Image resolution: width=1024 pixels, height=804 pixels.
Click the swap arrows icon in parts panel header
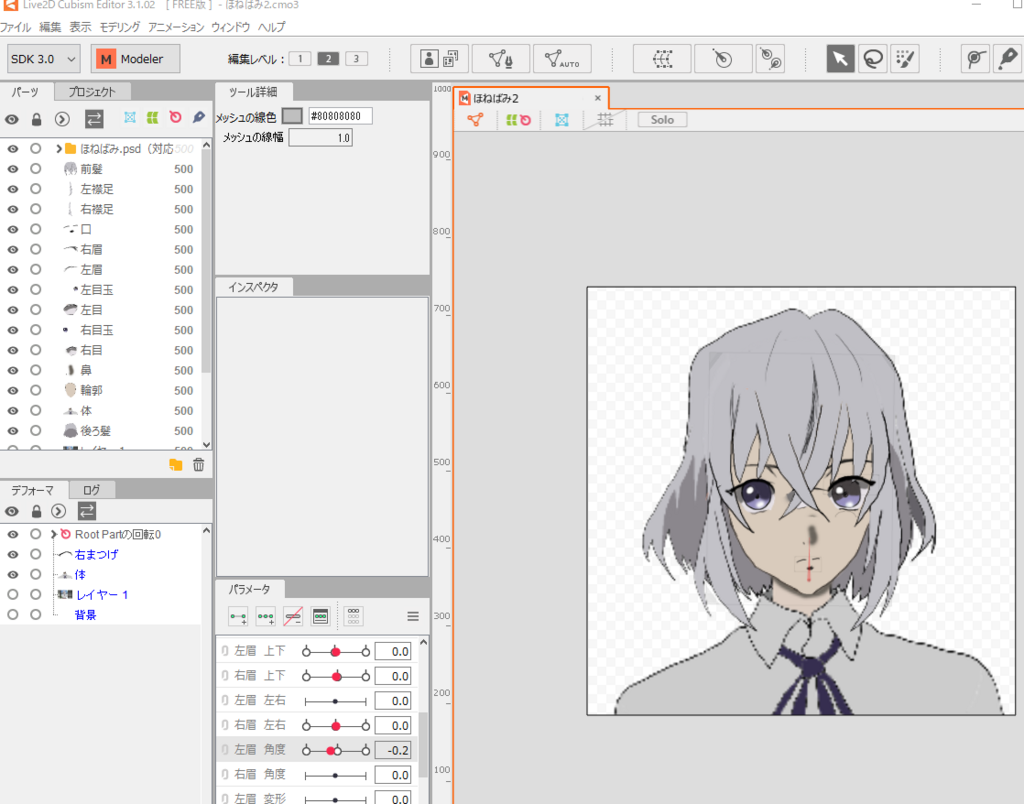pyautogui.click(x=94, y=119)
